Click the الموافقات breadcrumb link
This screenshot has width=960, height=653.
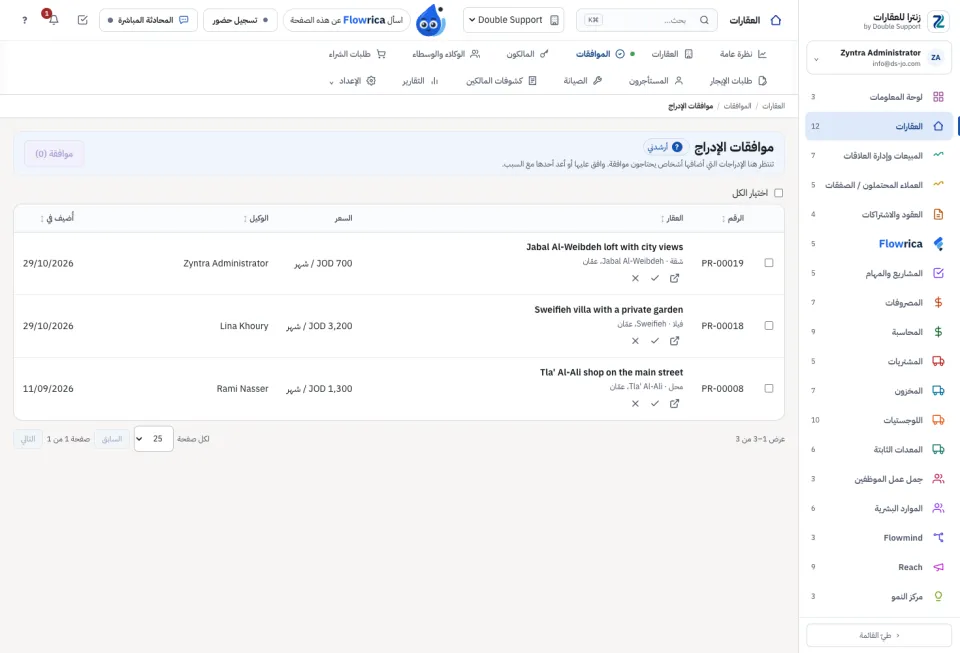click(x=737, y=106)
